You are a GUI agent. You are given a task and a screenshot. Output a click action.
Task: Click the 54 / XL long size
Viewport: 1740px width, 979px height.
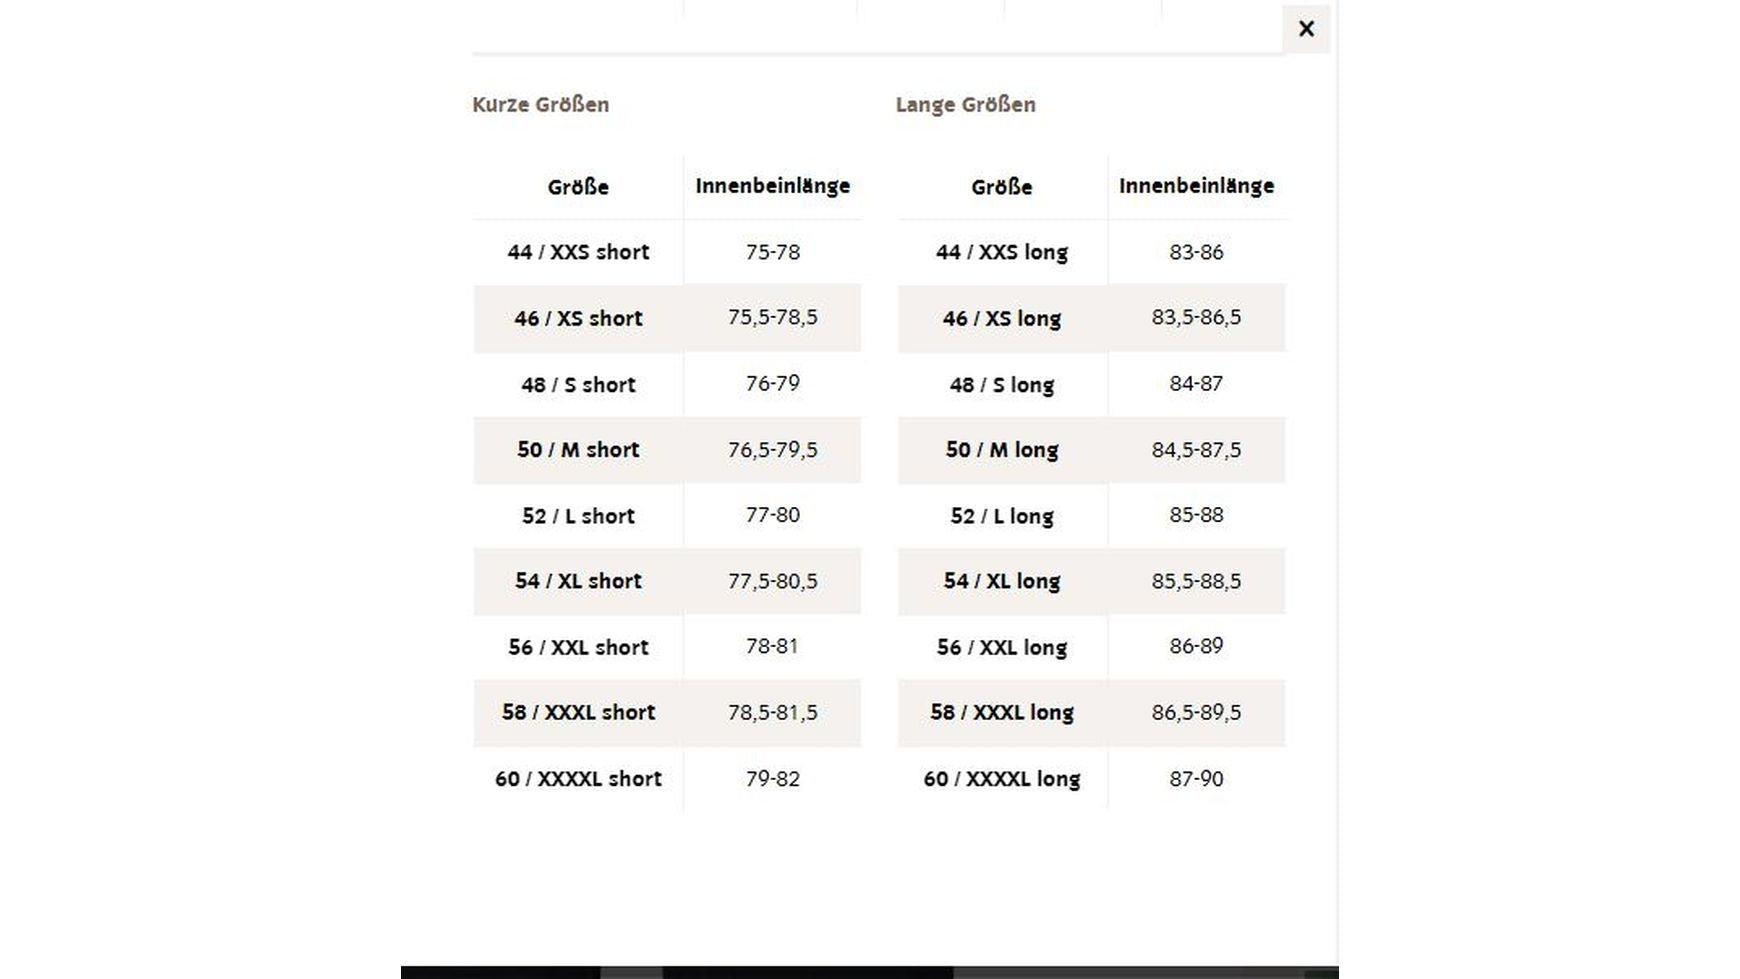pos(1002,581)
